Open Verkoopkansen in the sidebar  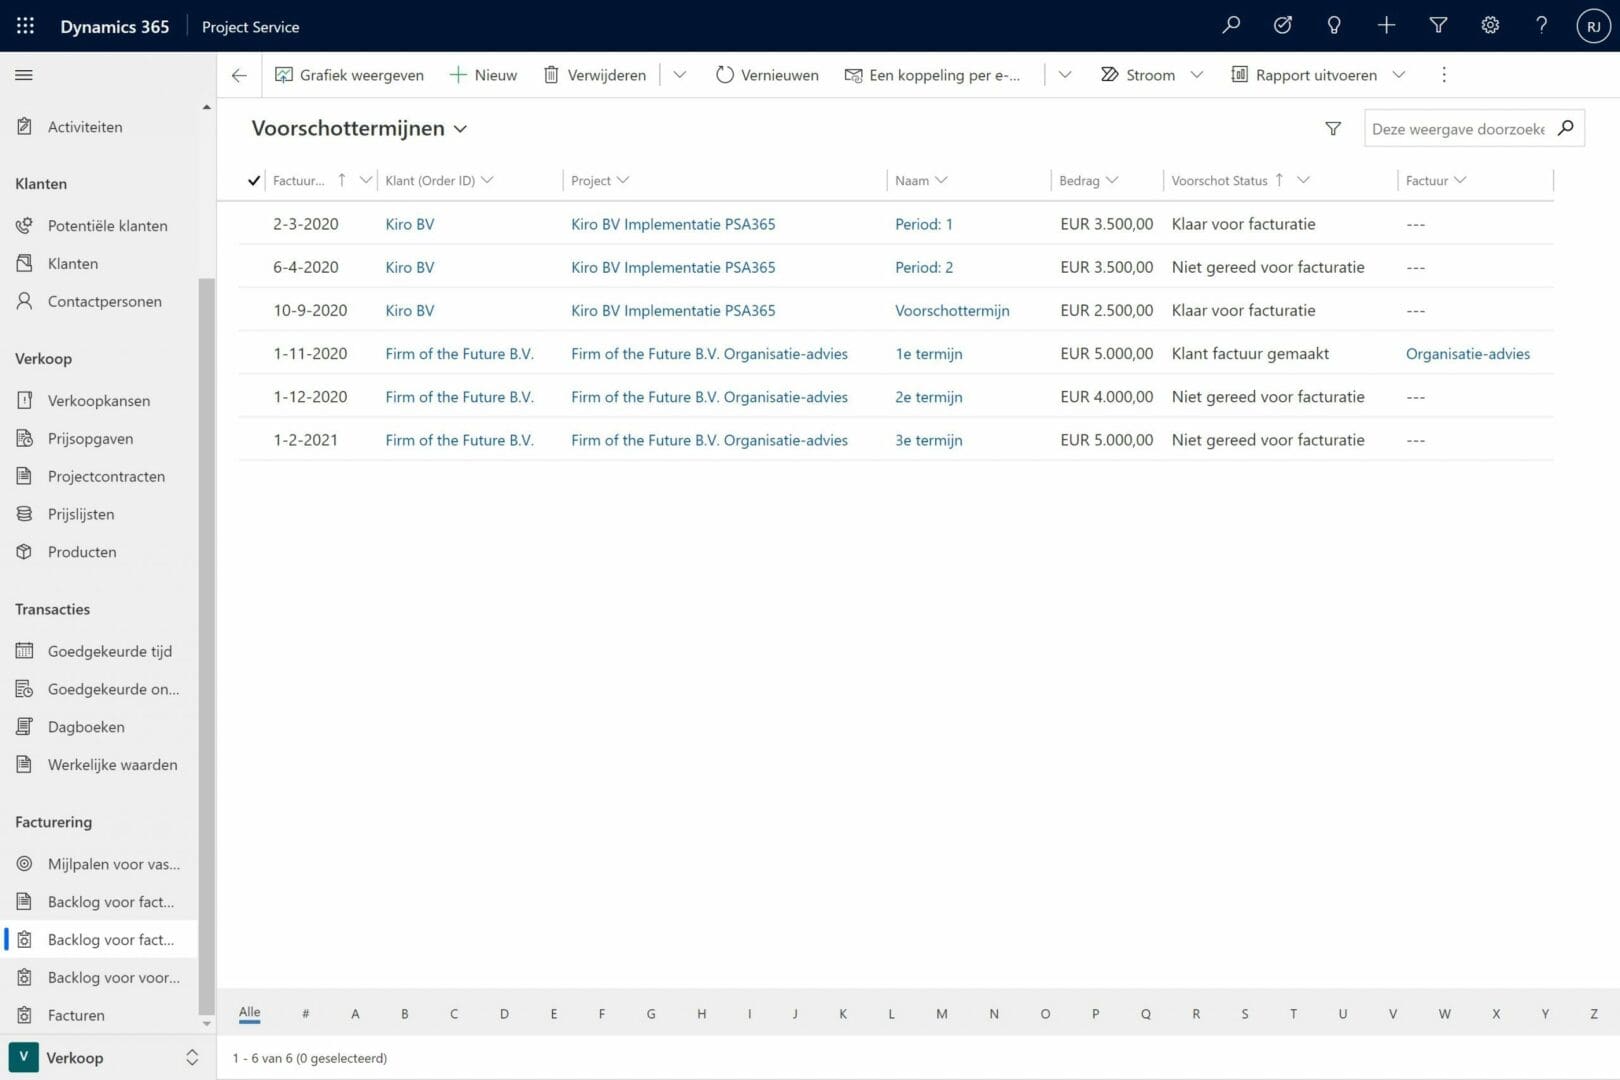click(x=99, y=401)
